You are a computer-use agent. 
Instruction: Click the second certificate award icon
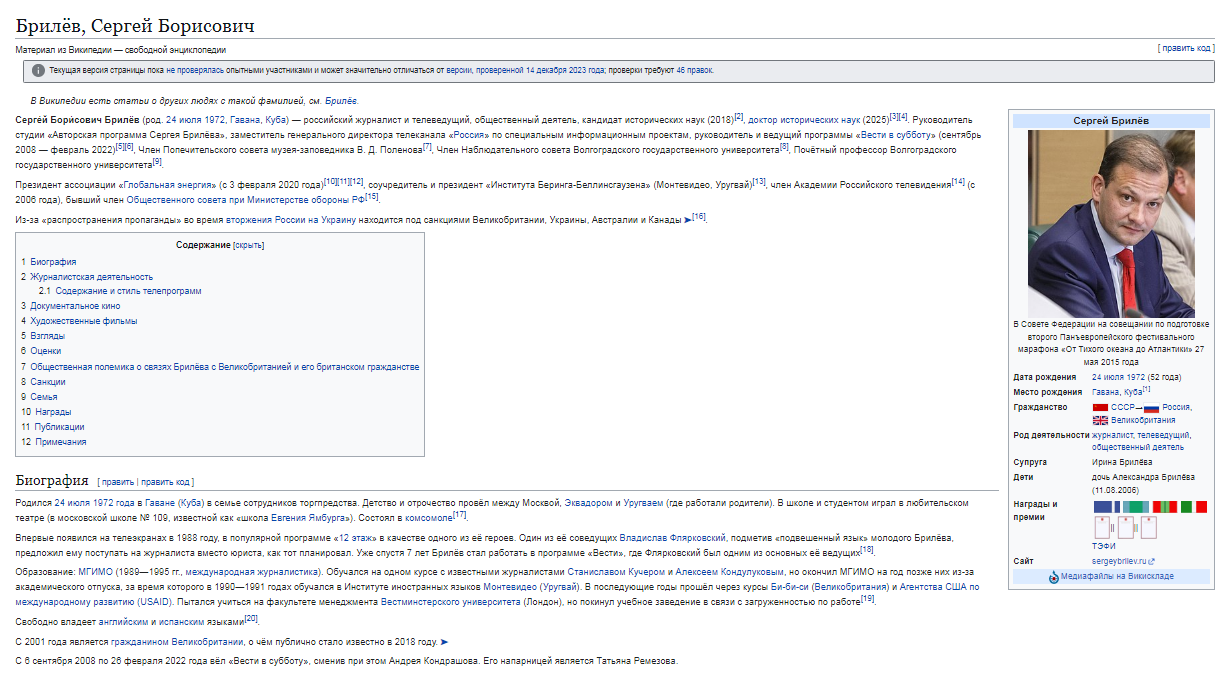1125,528
